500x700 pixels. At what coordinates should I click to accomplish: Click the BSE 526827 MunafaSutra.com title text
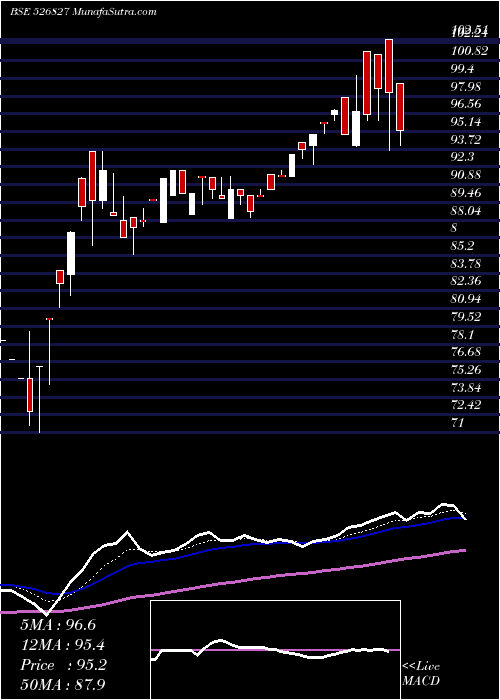click(83, 12)
